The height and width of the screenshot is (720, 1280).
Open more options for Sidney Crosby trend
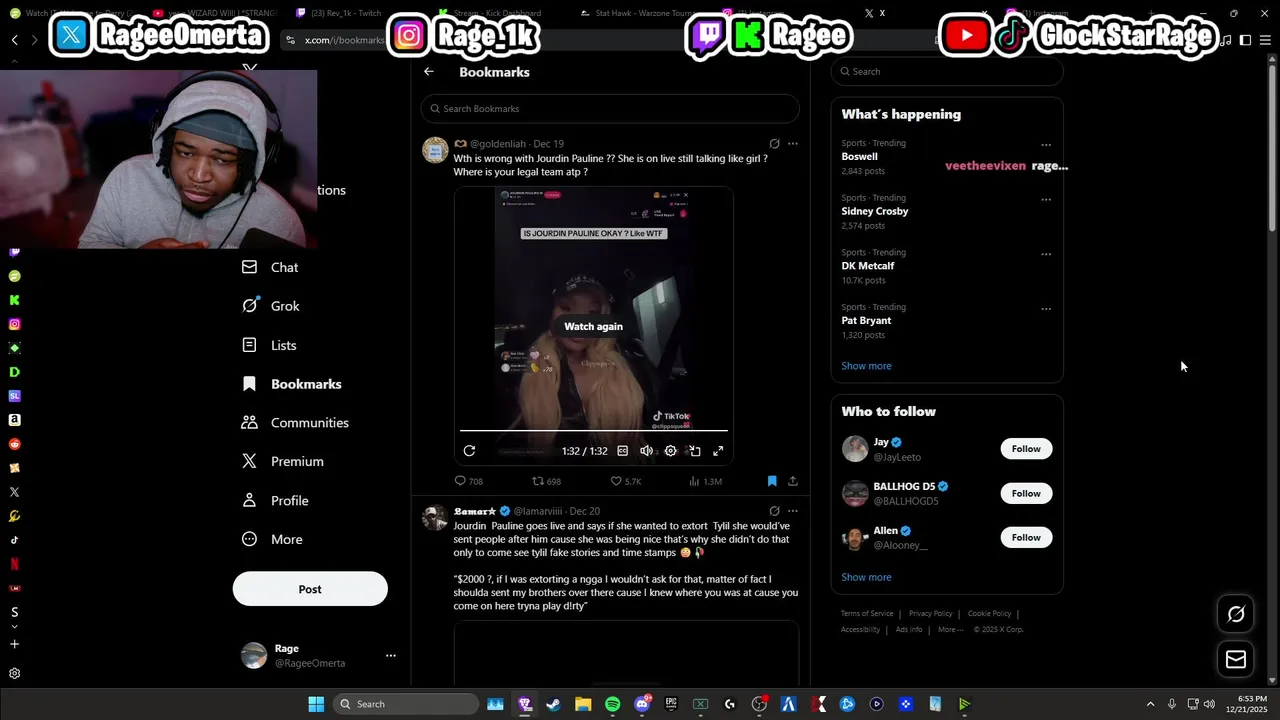pyautogui.click(x=1046, y=200)
